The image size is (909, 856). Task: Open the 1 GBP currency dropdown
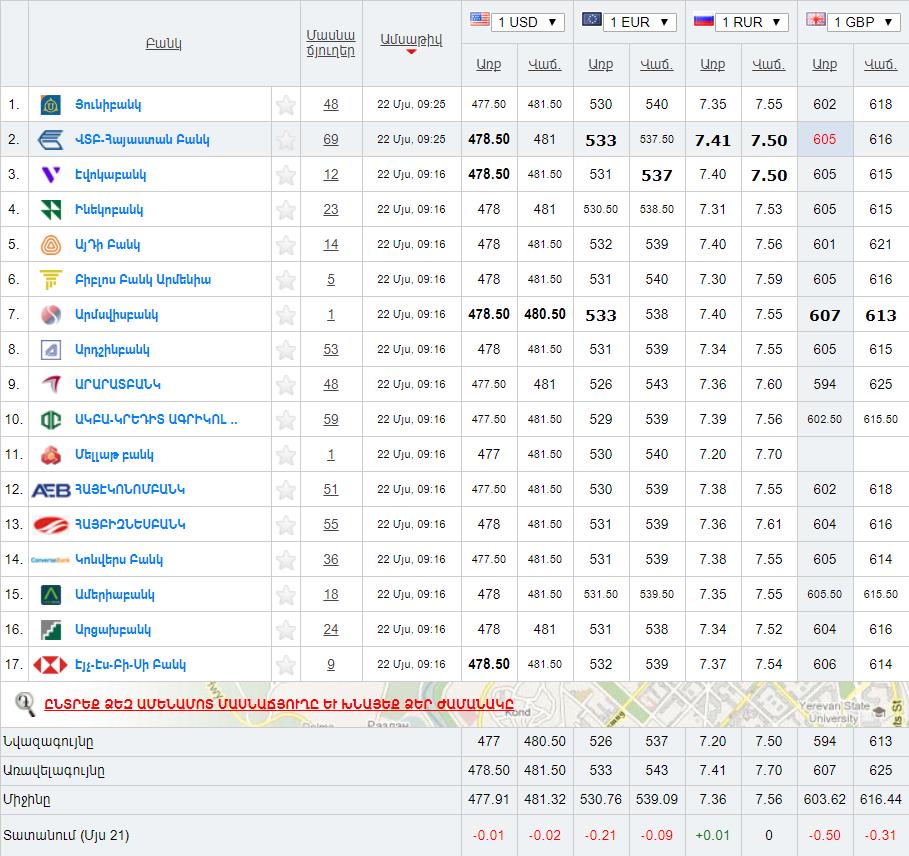pos(863,22)
